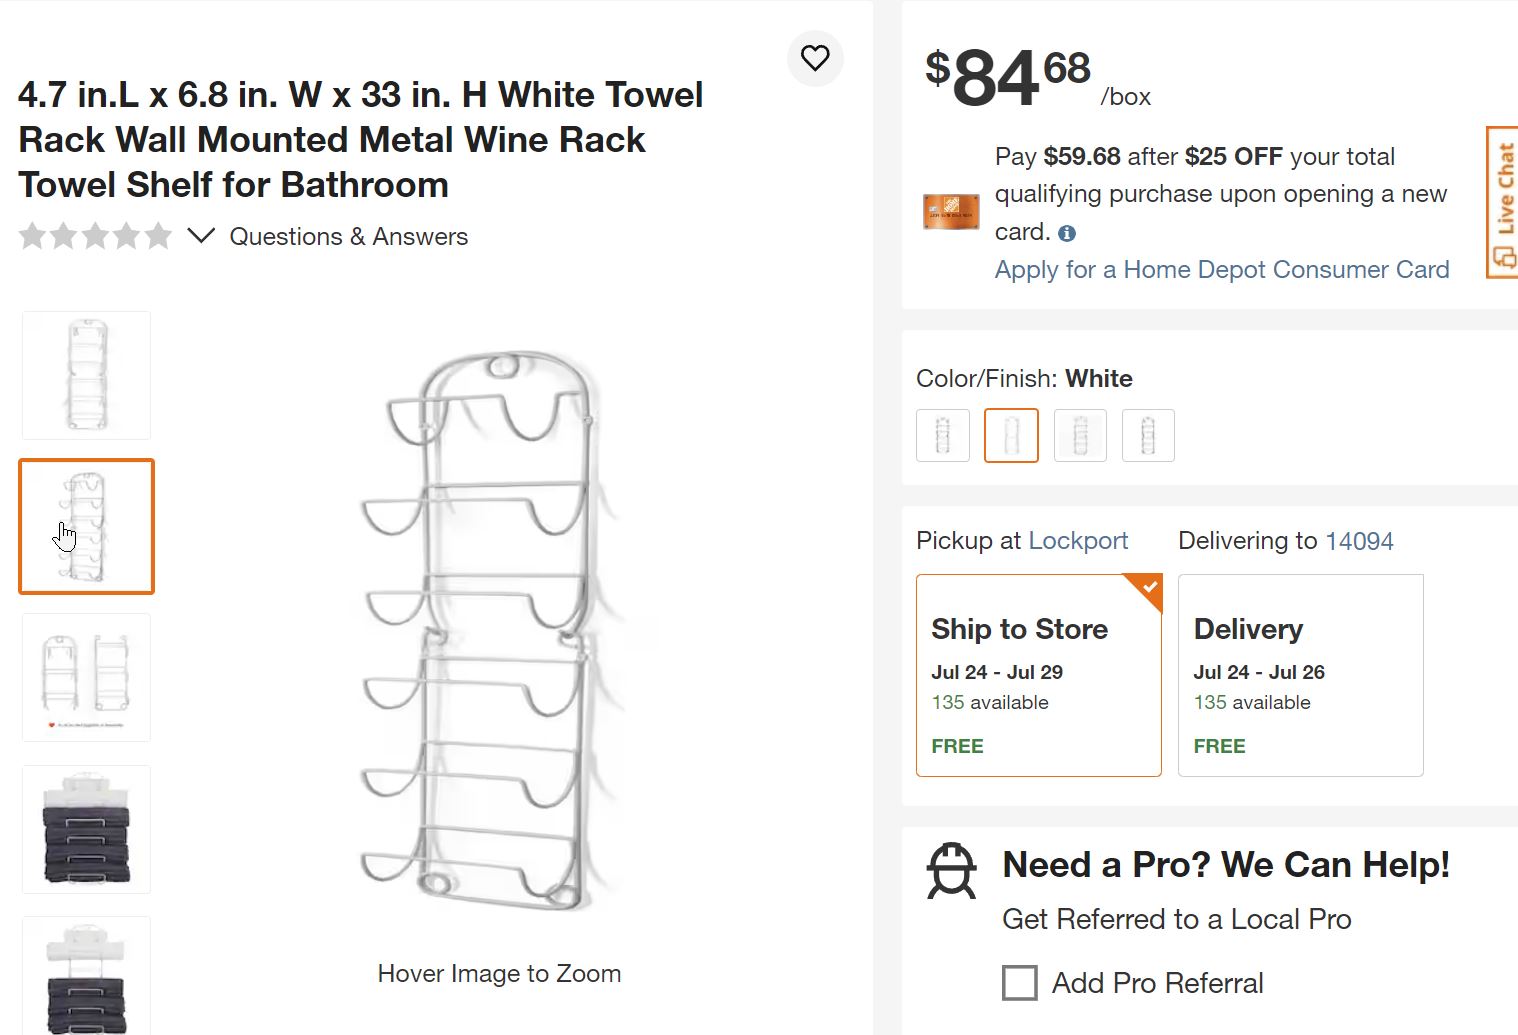This screenshot has width=1518, height=1035.
Task: View the thumbnail showing two racks side by side
Action: 87,677
